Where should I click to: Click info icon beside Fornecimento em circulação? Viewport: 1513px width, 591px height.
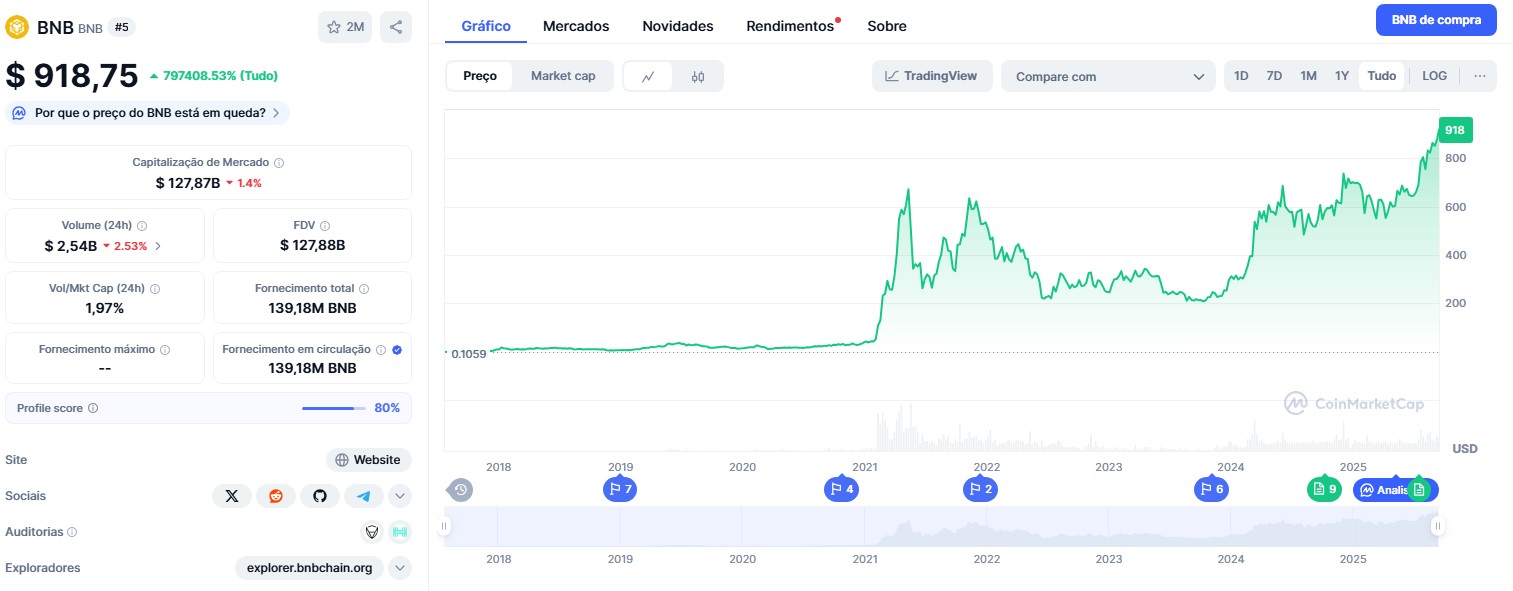380,350
